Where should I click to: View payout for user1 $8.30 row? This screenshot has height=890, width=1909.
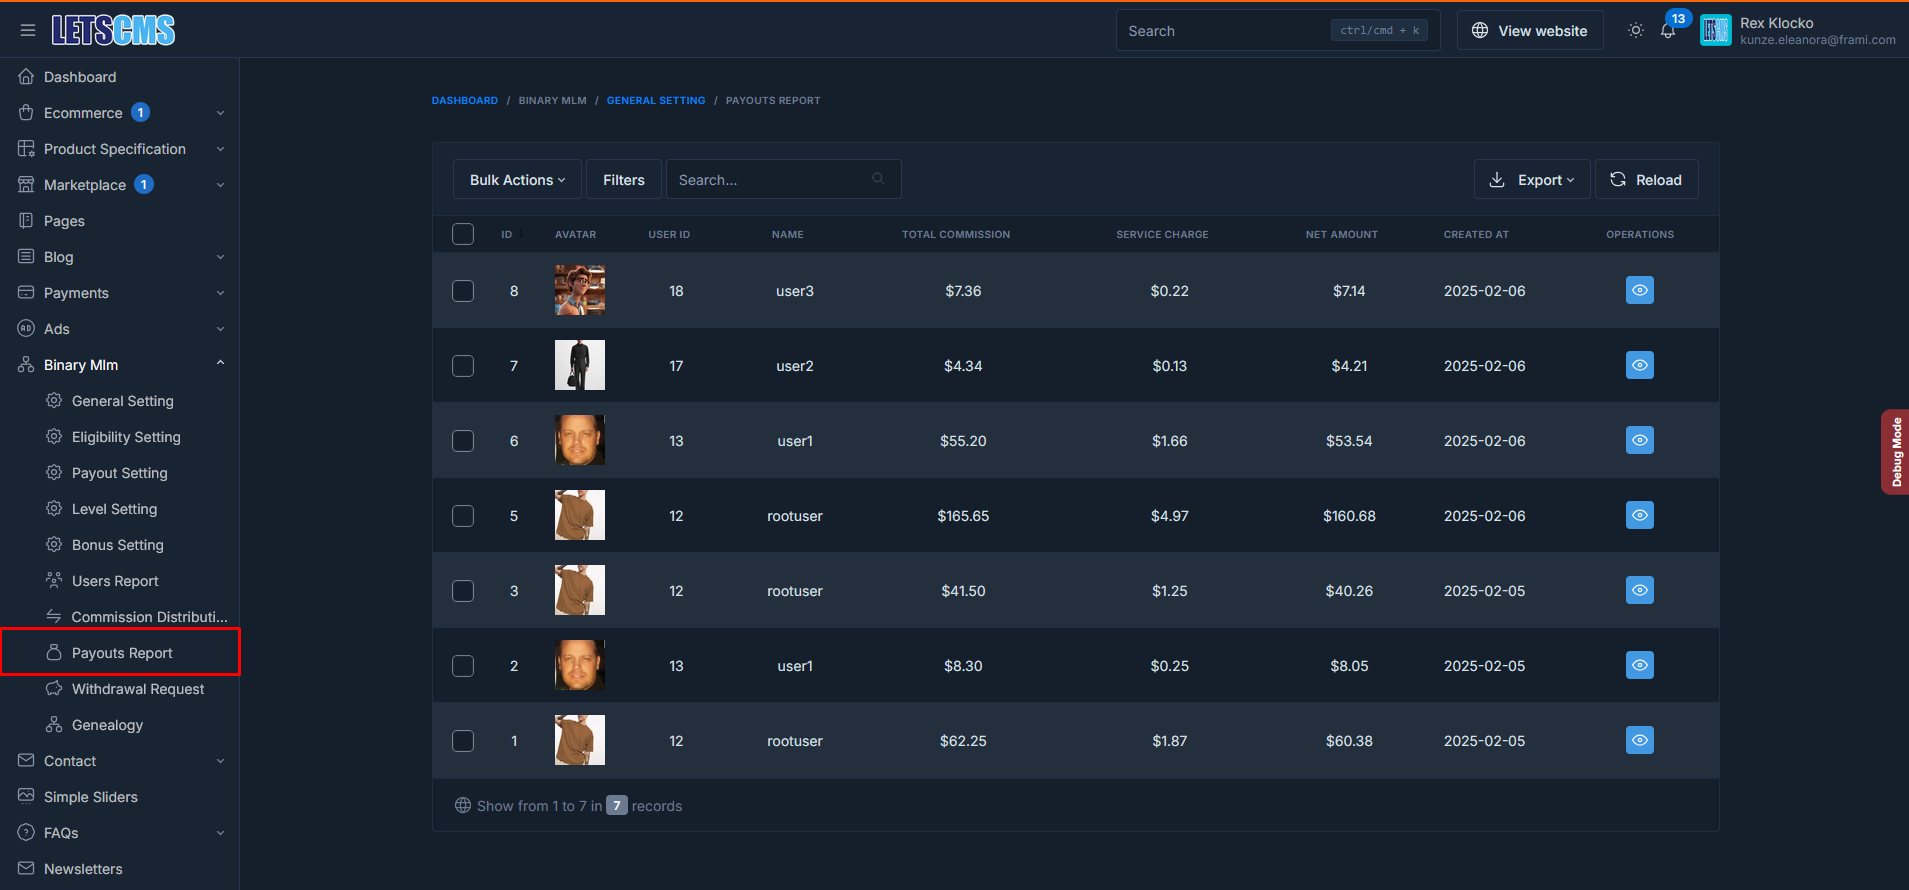pyautogui.click(x=1639, y=665)
